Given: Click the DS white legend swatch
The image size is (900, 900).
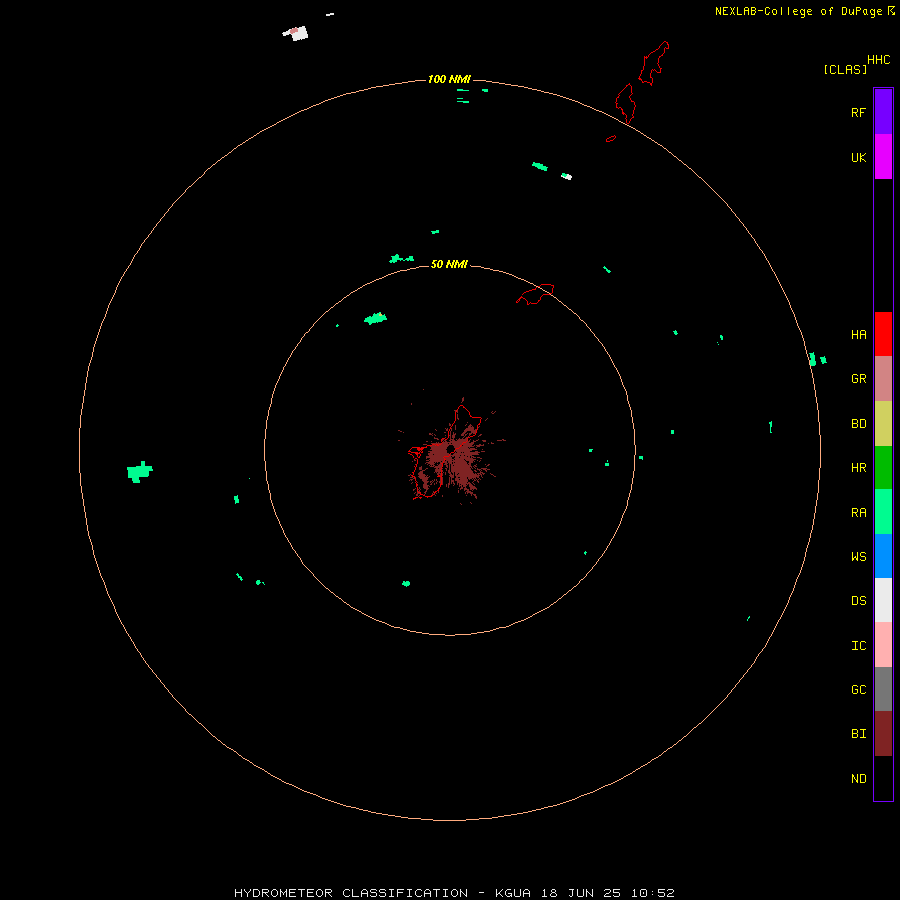Looking at the screenshot, I should [883, 600].
